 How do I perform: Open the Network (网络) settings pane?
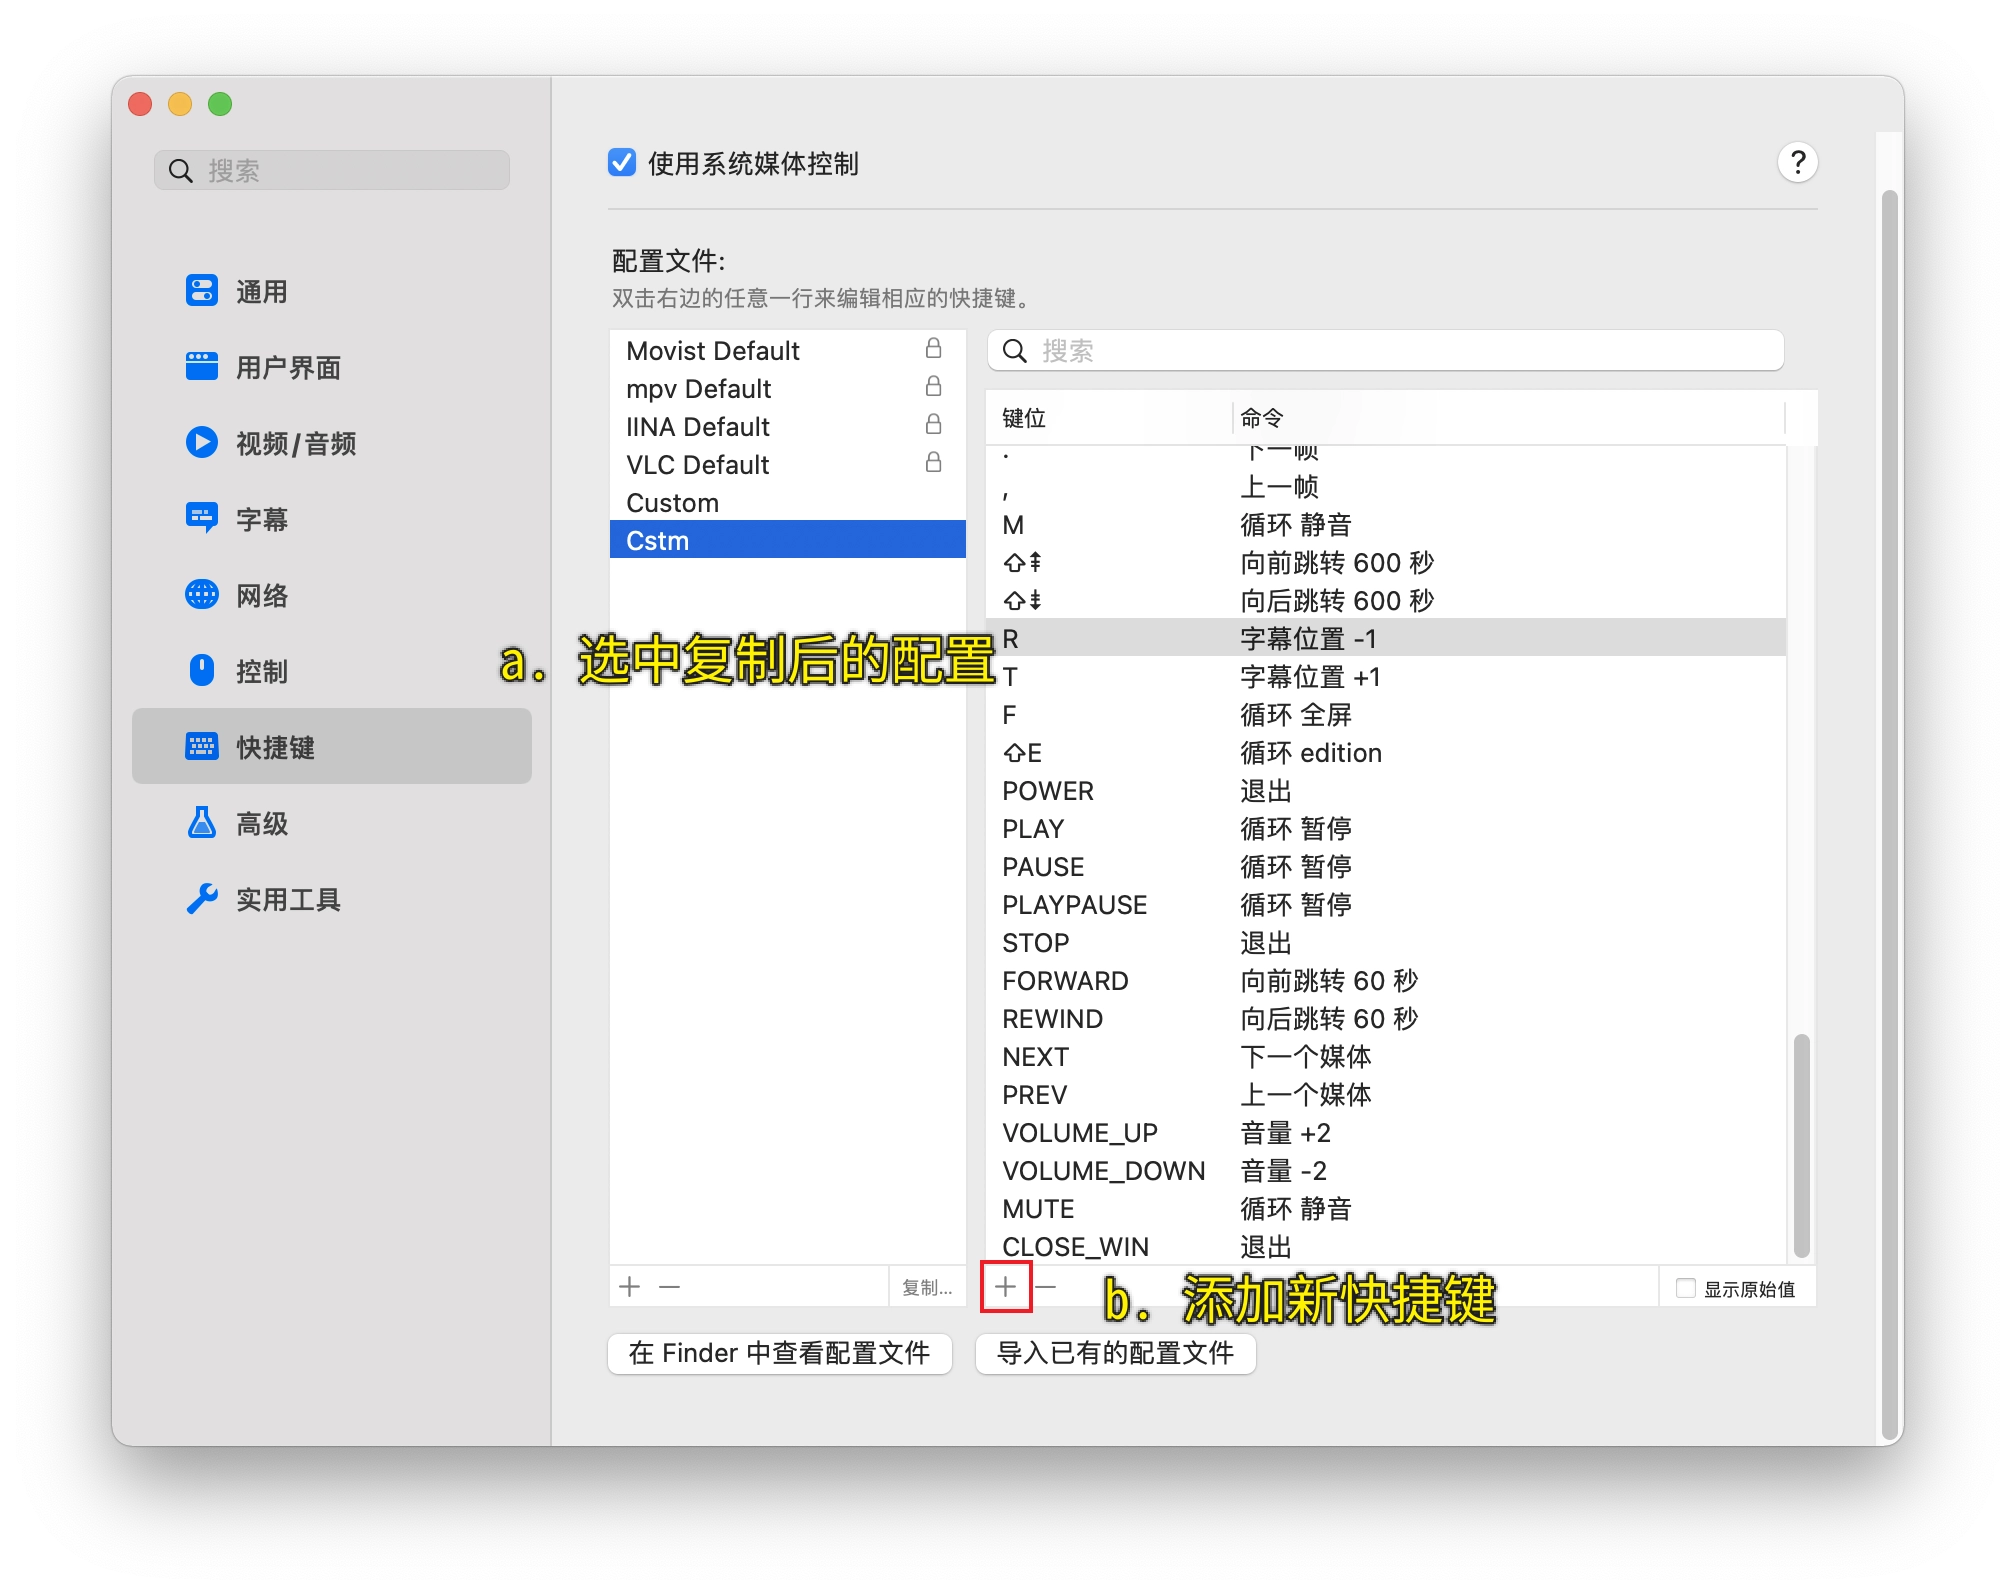point(260,596)
